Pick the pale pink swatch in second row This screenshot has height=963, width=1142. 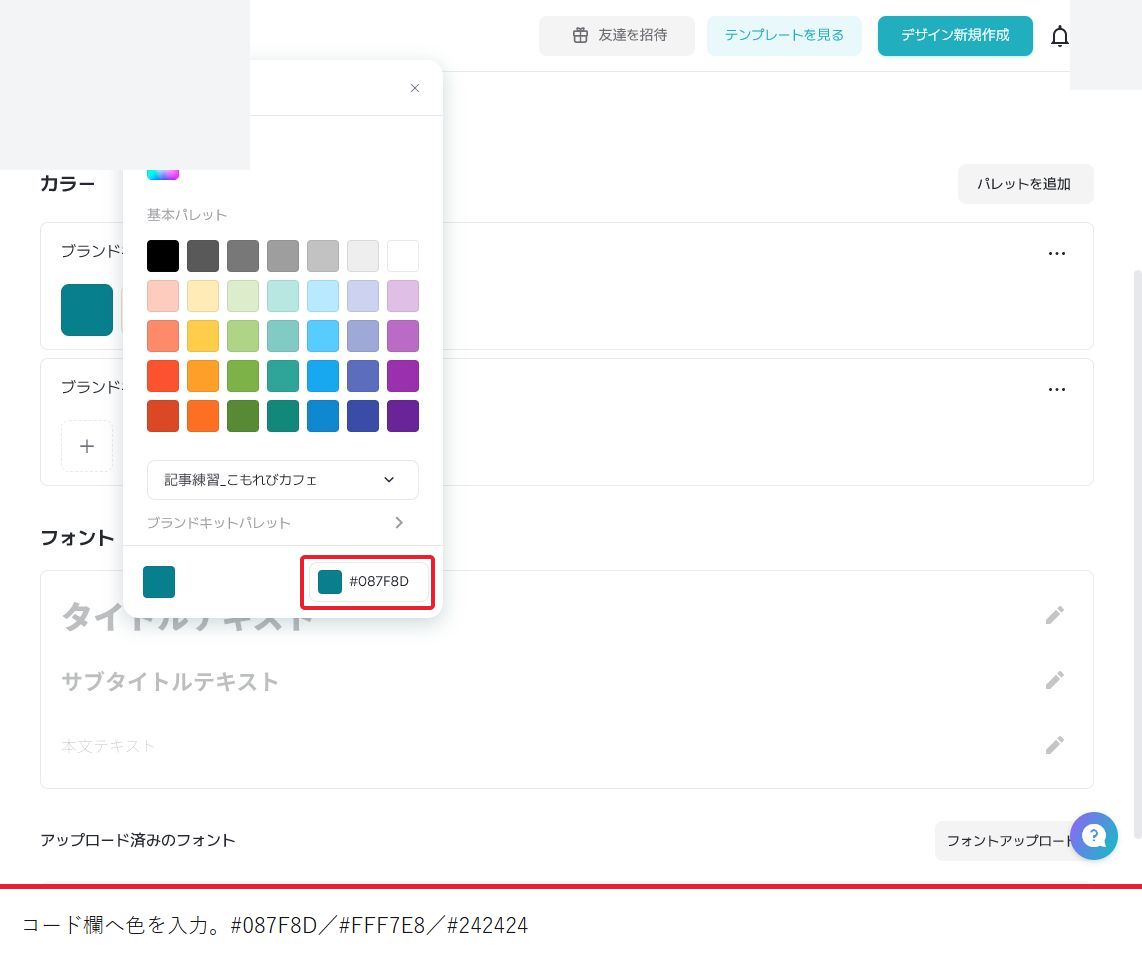(162, 296)
